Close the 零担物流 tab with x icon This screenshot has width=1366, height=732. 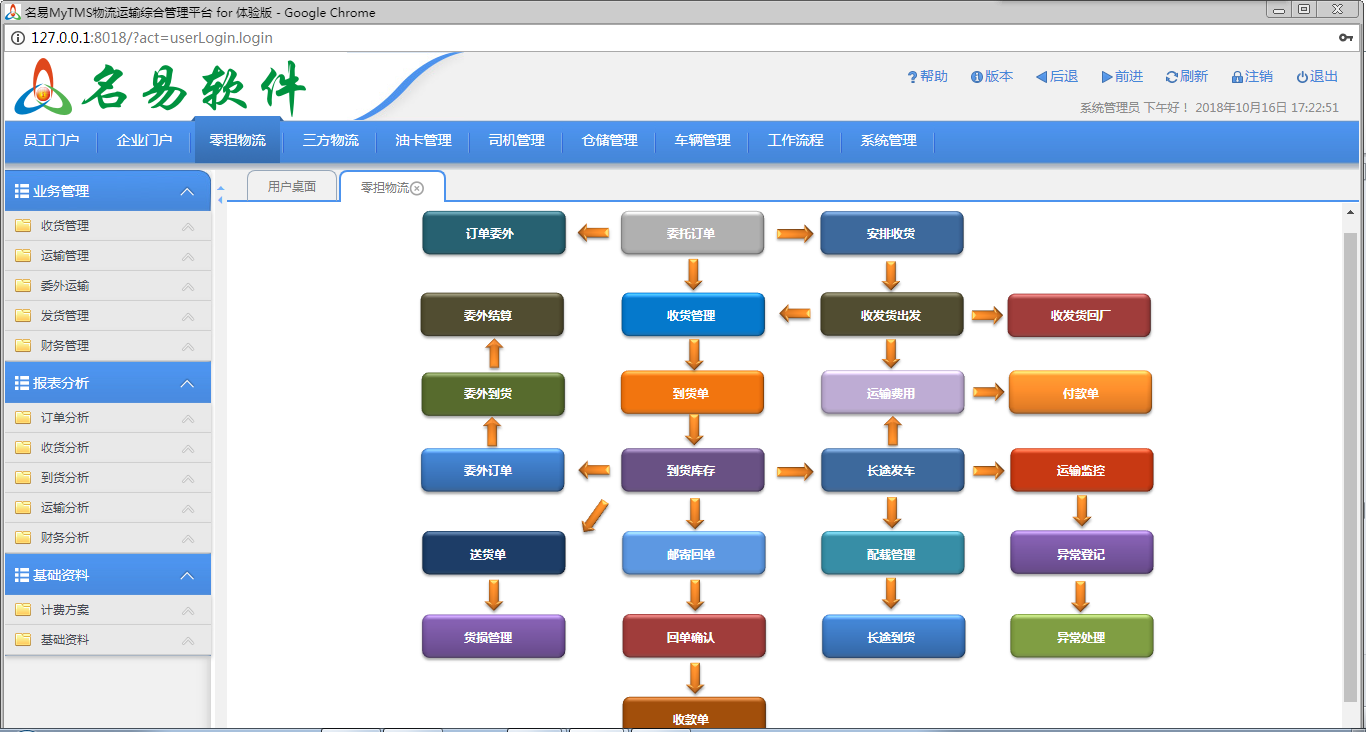tap(417, 188)
